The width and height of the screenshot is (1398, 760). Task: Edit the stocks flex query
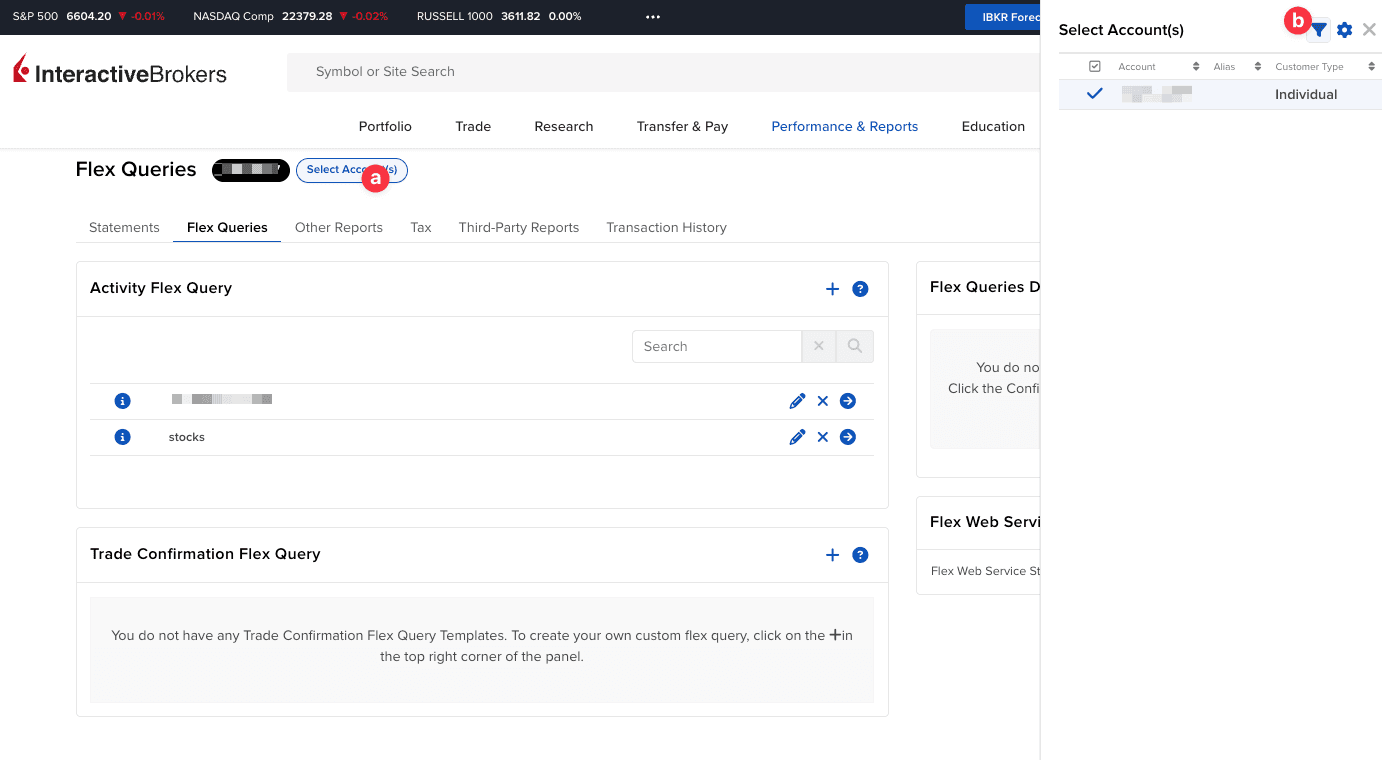[x=797, y=437]
